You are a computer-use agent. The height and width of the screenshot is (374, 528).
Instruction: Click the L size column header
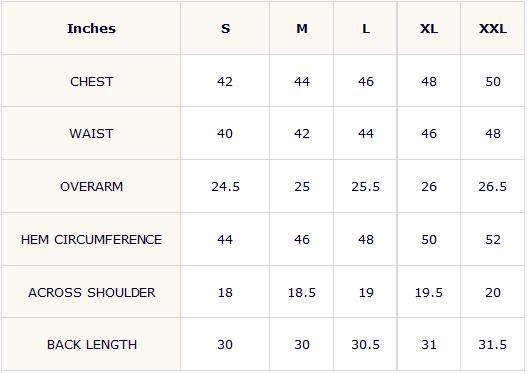[365, 28]
